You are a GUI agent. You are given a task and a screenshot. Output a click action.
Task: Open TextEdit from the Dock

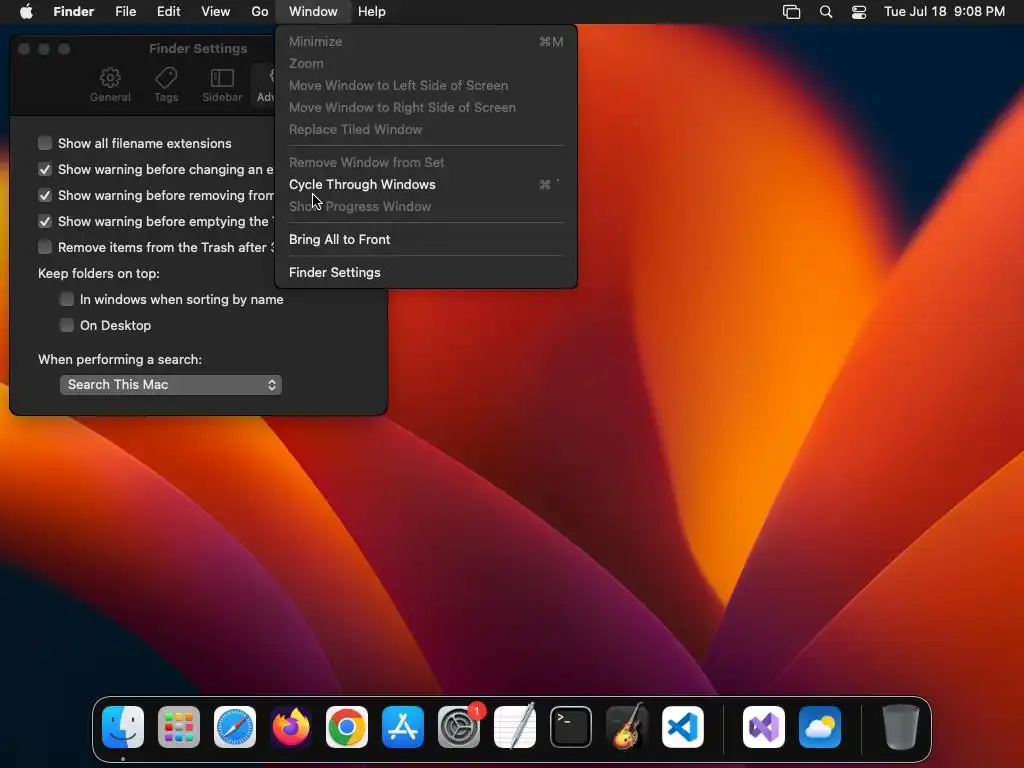pyautogui.click(x=515, y=727)
